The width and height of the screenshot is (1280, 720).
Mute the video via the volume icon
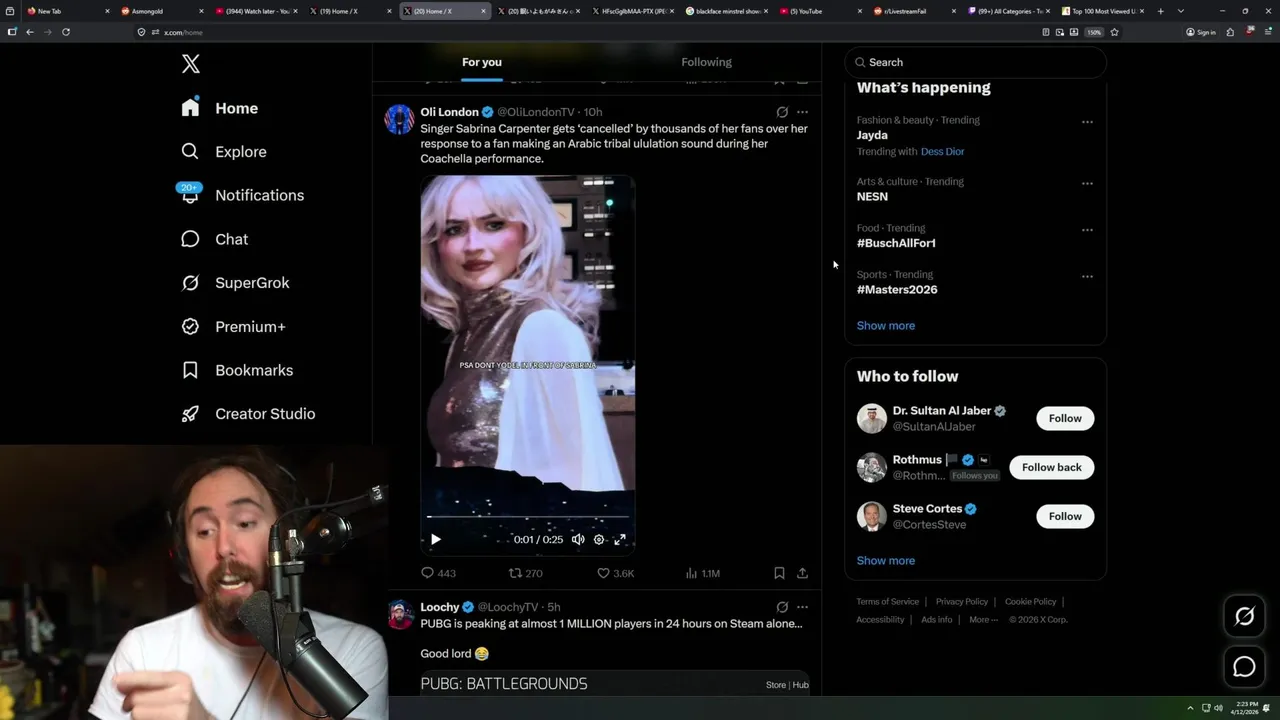point(578,539)
